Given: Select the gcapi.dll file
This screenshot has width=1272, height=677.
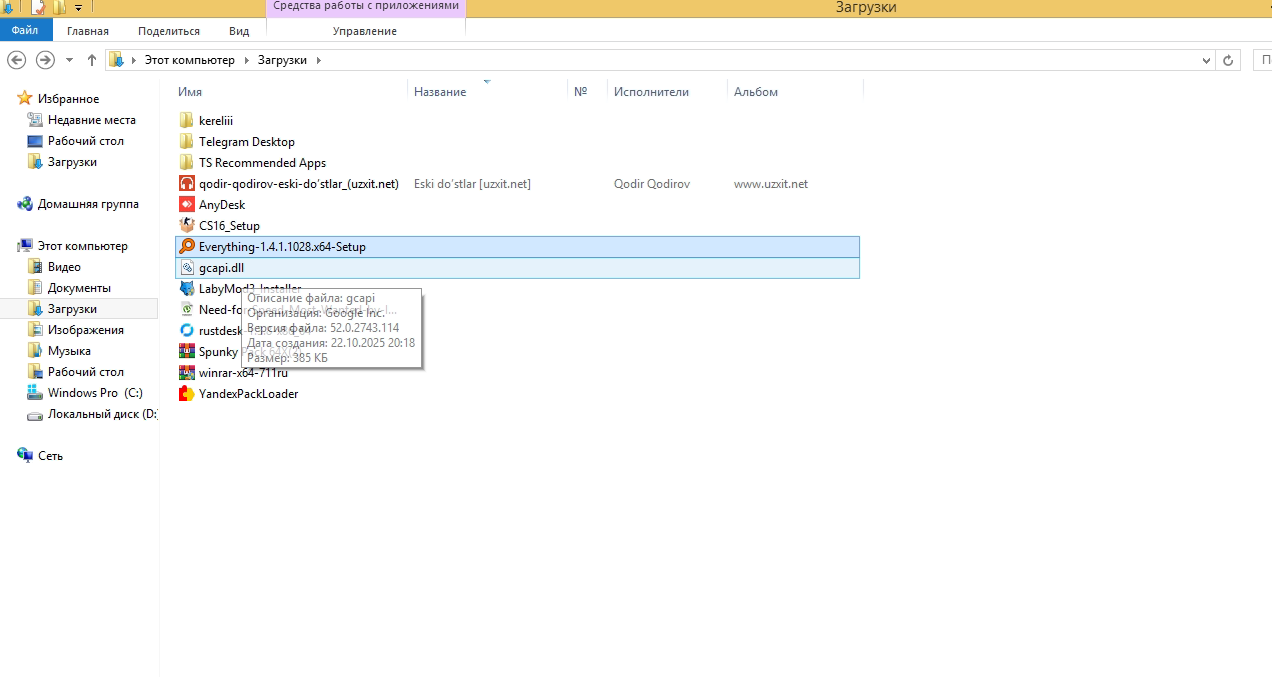Looking at the screenshot, I should click(x=220, y=267).
